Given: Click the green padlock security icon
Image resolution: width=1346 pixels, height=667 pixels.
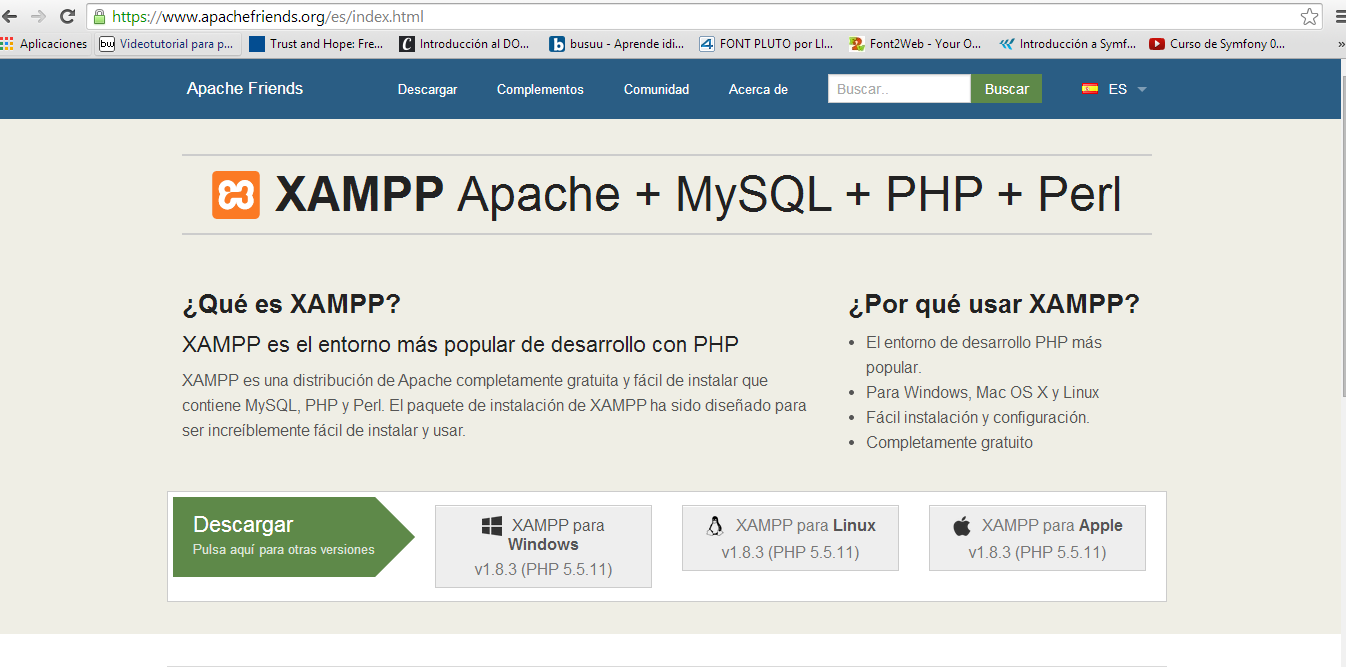Looking at the screenshot, I should (99, 17).
